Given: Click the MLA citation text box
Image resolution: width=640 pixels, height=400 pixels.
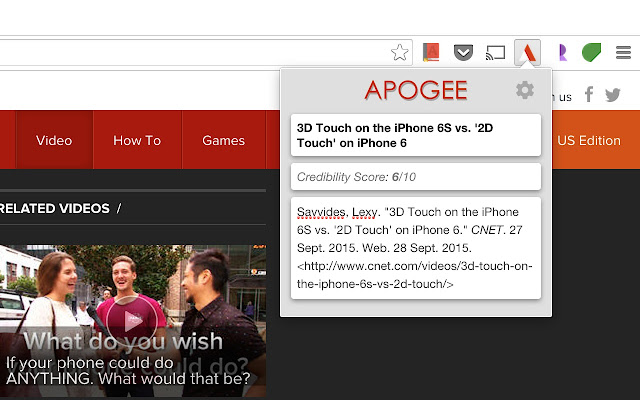Looking at the screenshot, I should pos(416,248).
